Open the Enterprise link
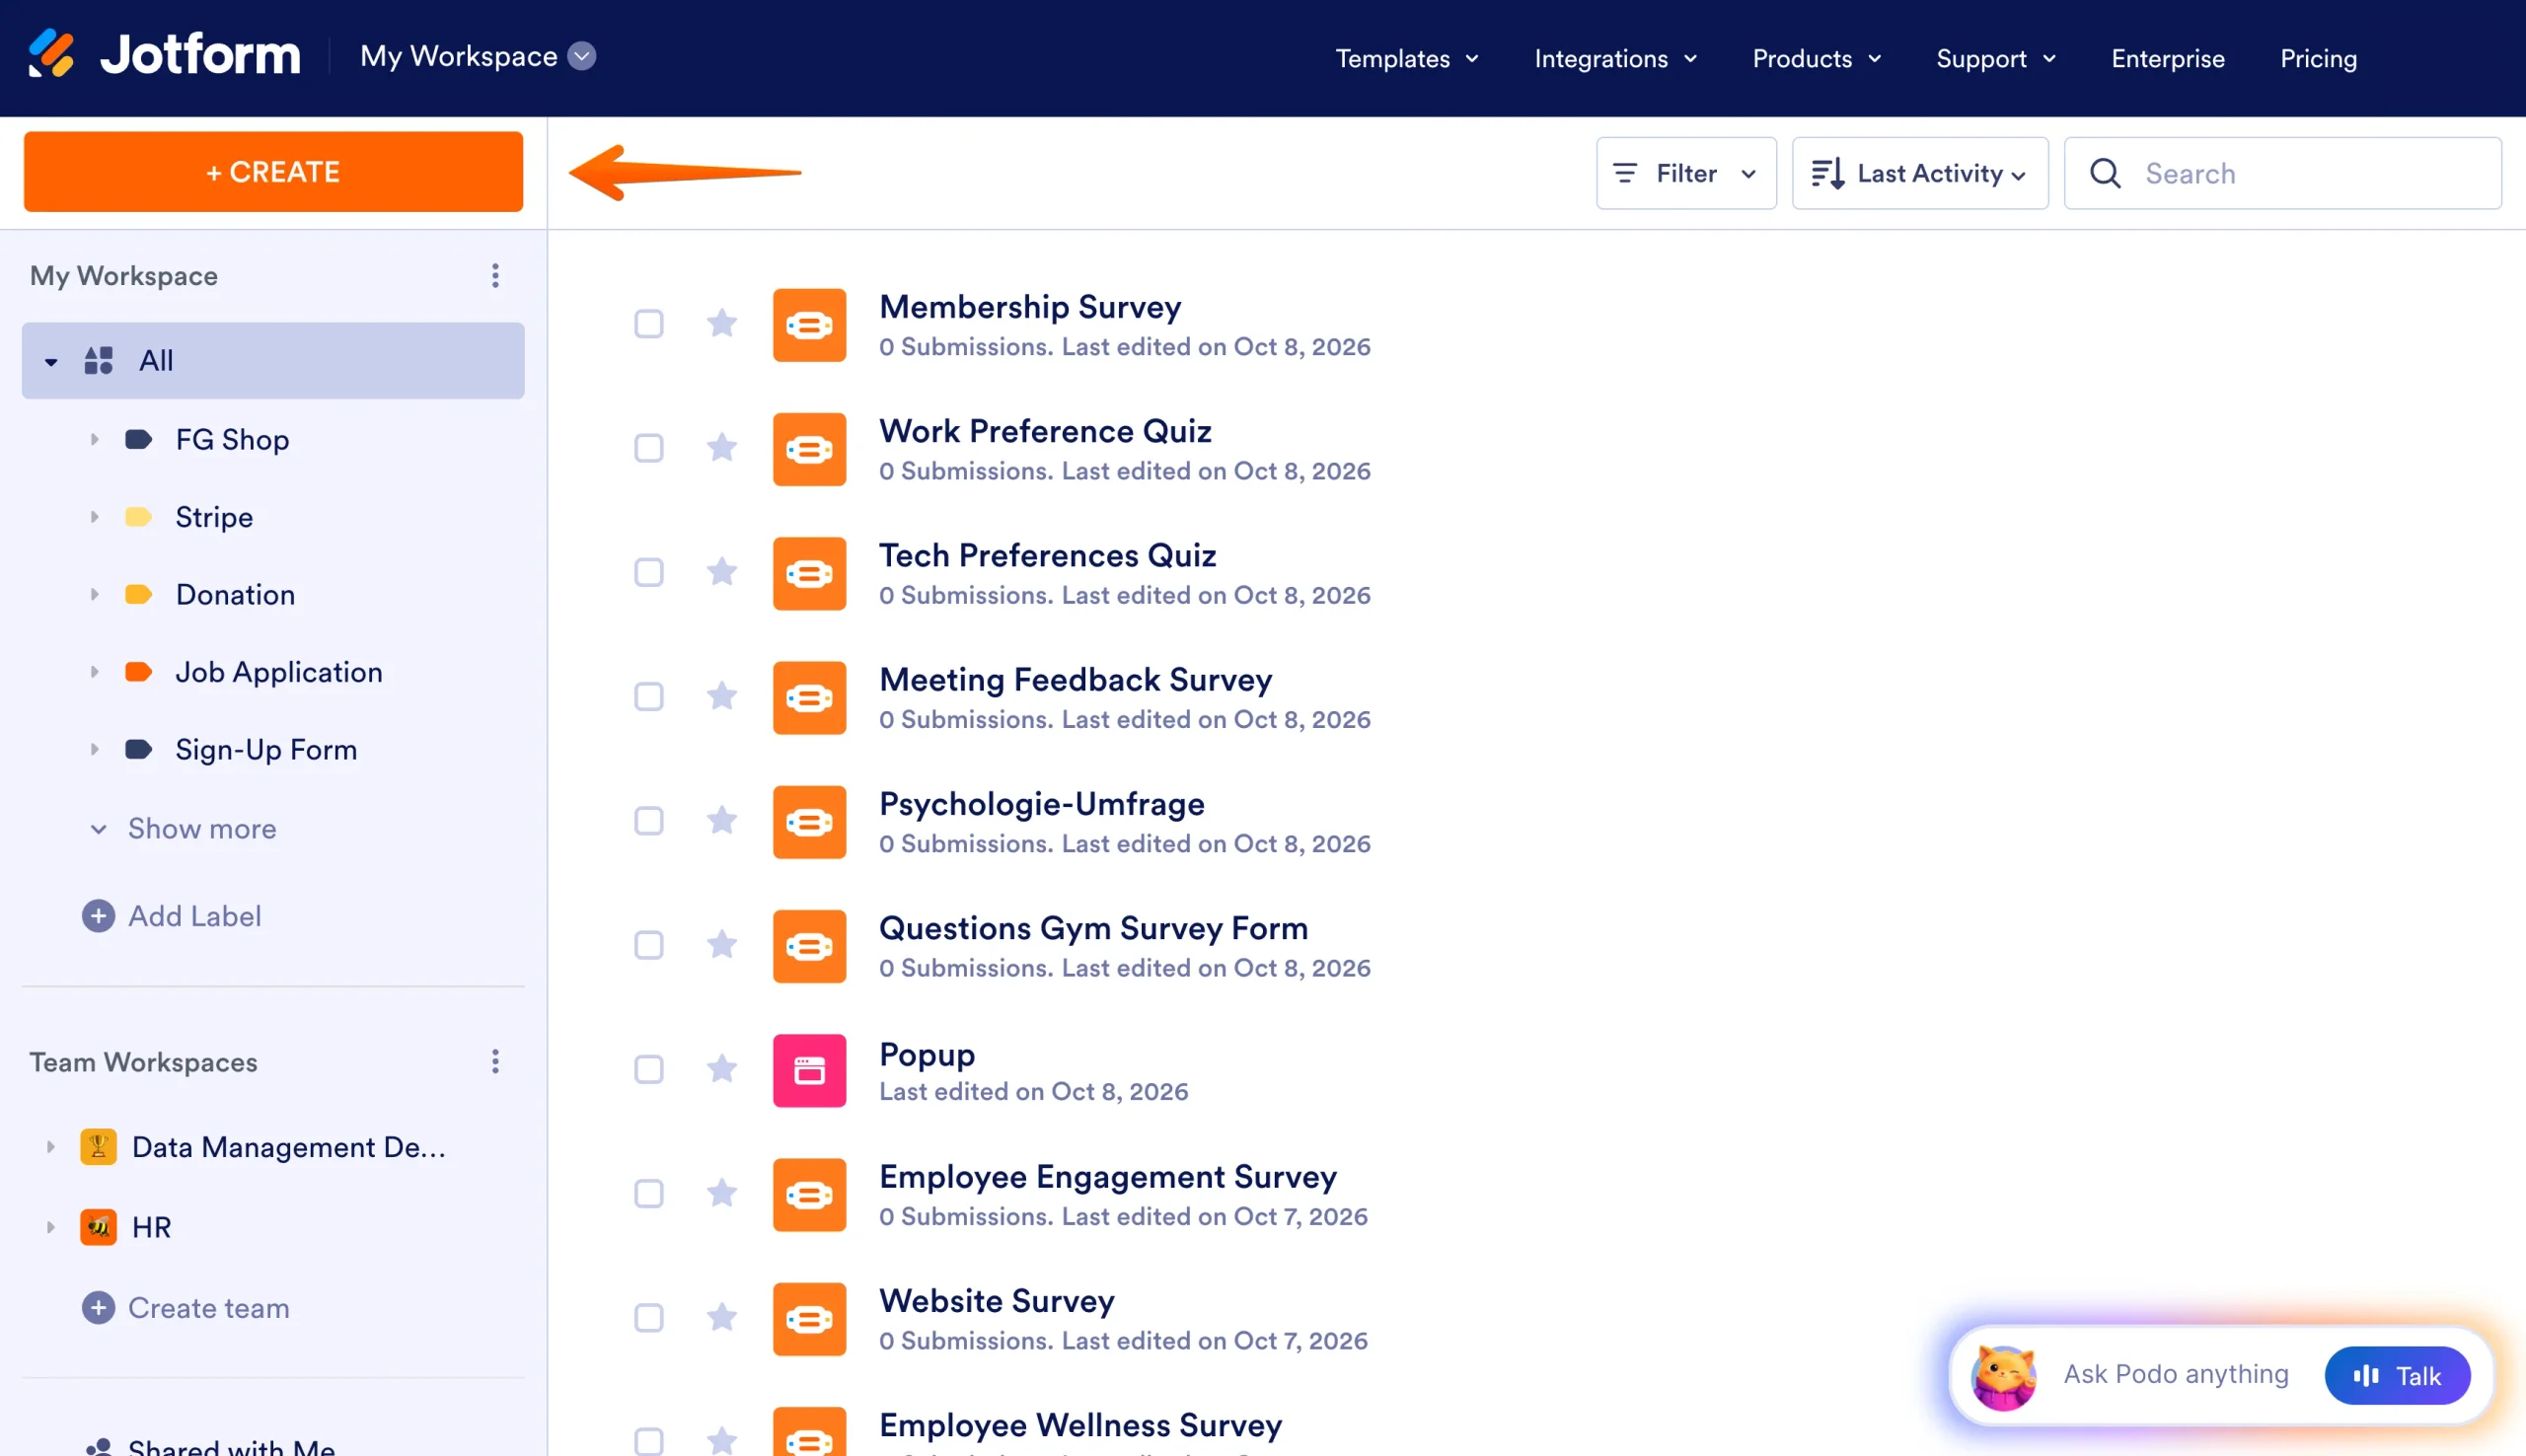Screen dimensions: 2526x1456 2167,59
